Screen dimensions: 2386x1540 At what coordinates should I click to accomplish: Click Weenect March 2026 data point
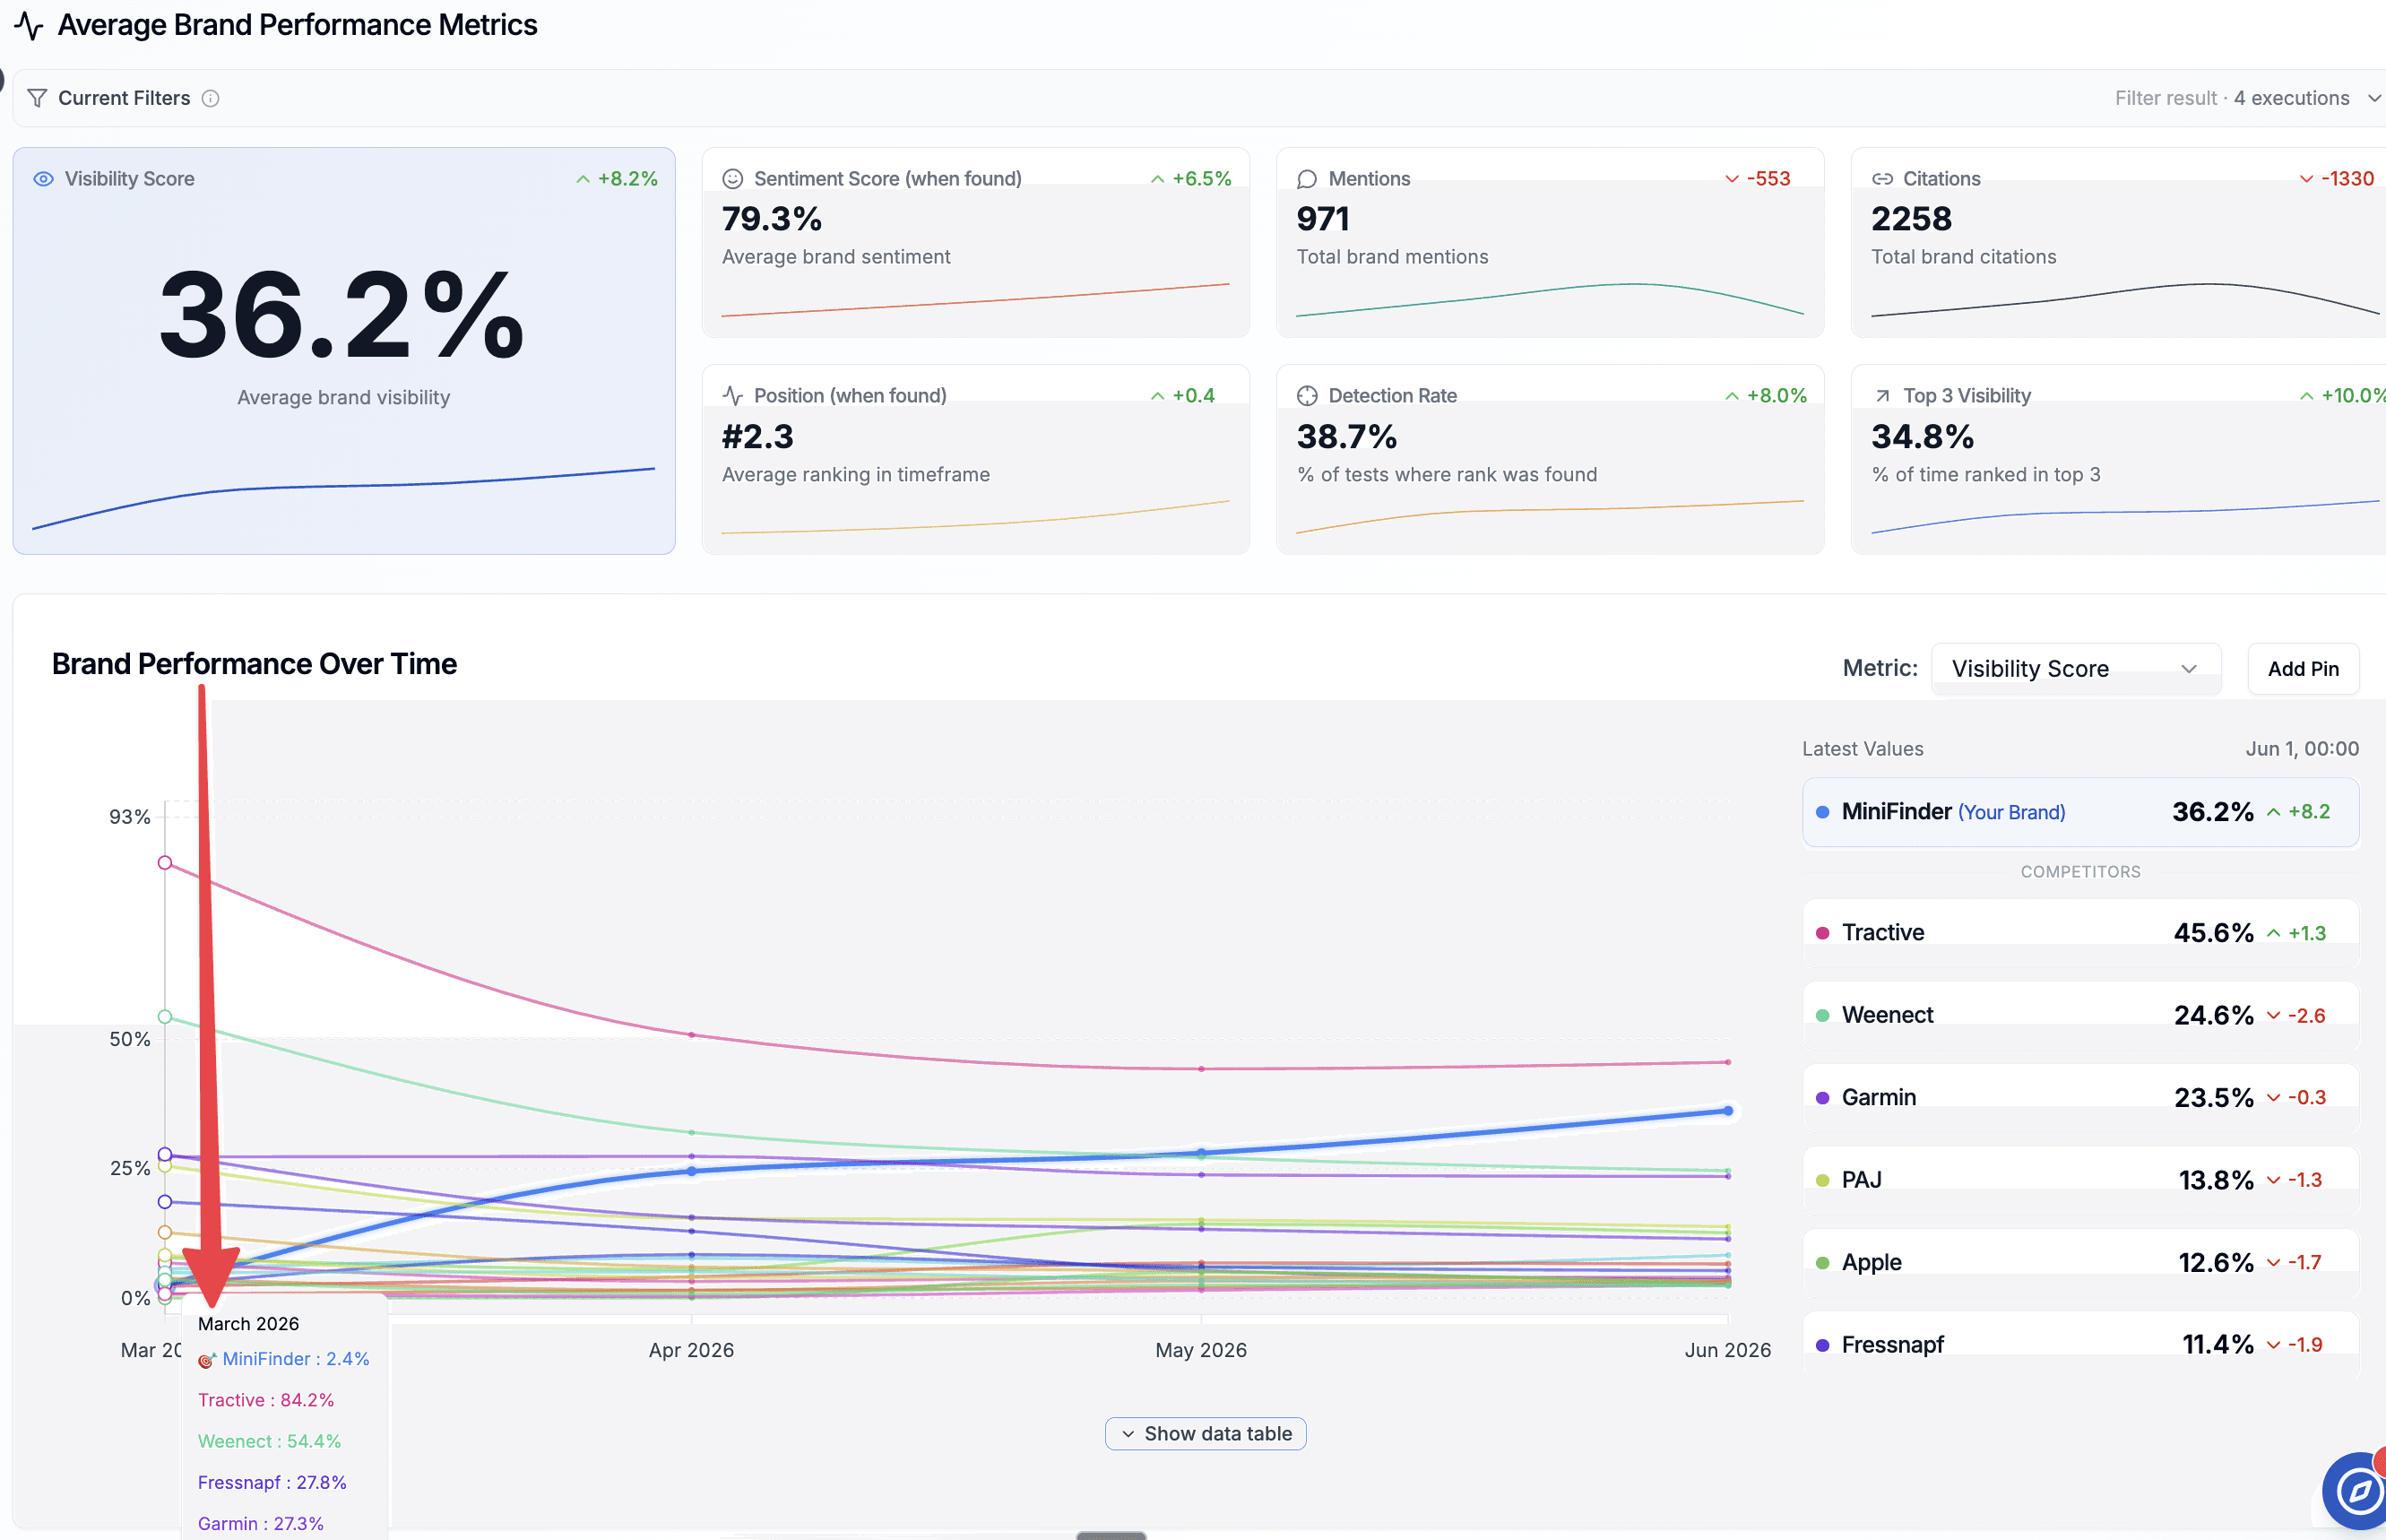165,1017
